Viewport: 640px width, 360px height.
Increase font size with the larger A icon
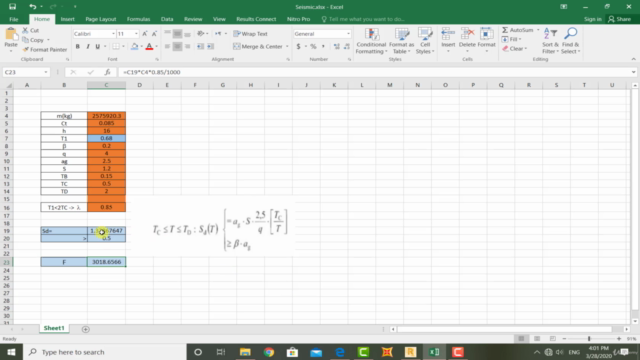(x=144, y=34)
